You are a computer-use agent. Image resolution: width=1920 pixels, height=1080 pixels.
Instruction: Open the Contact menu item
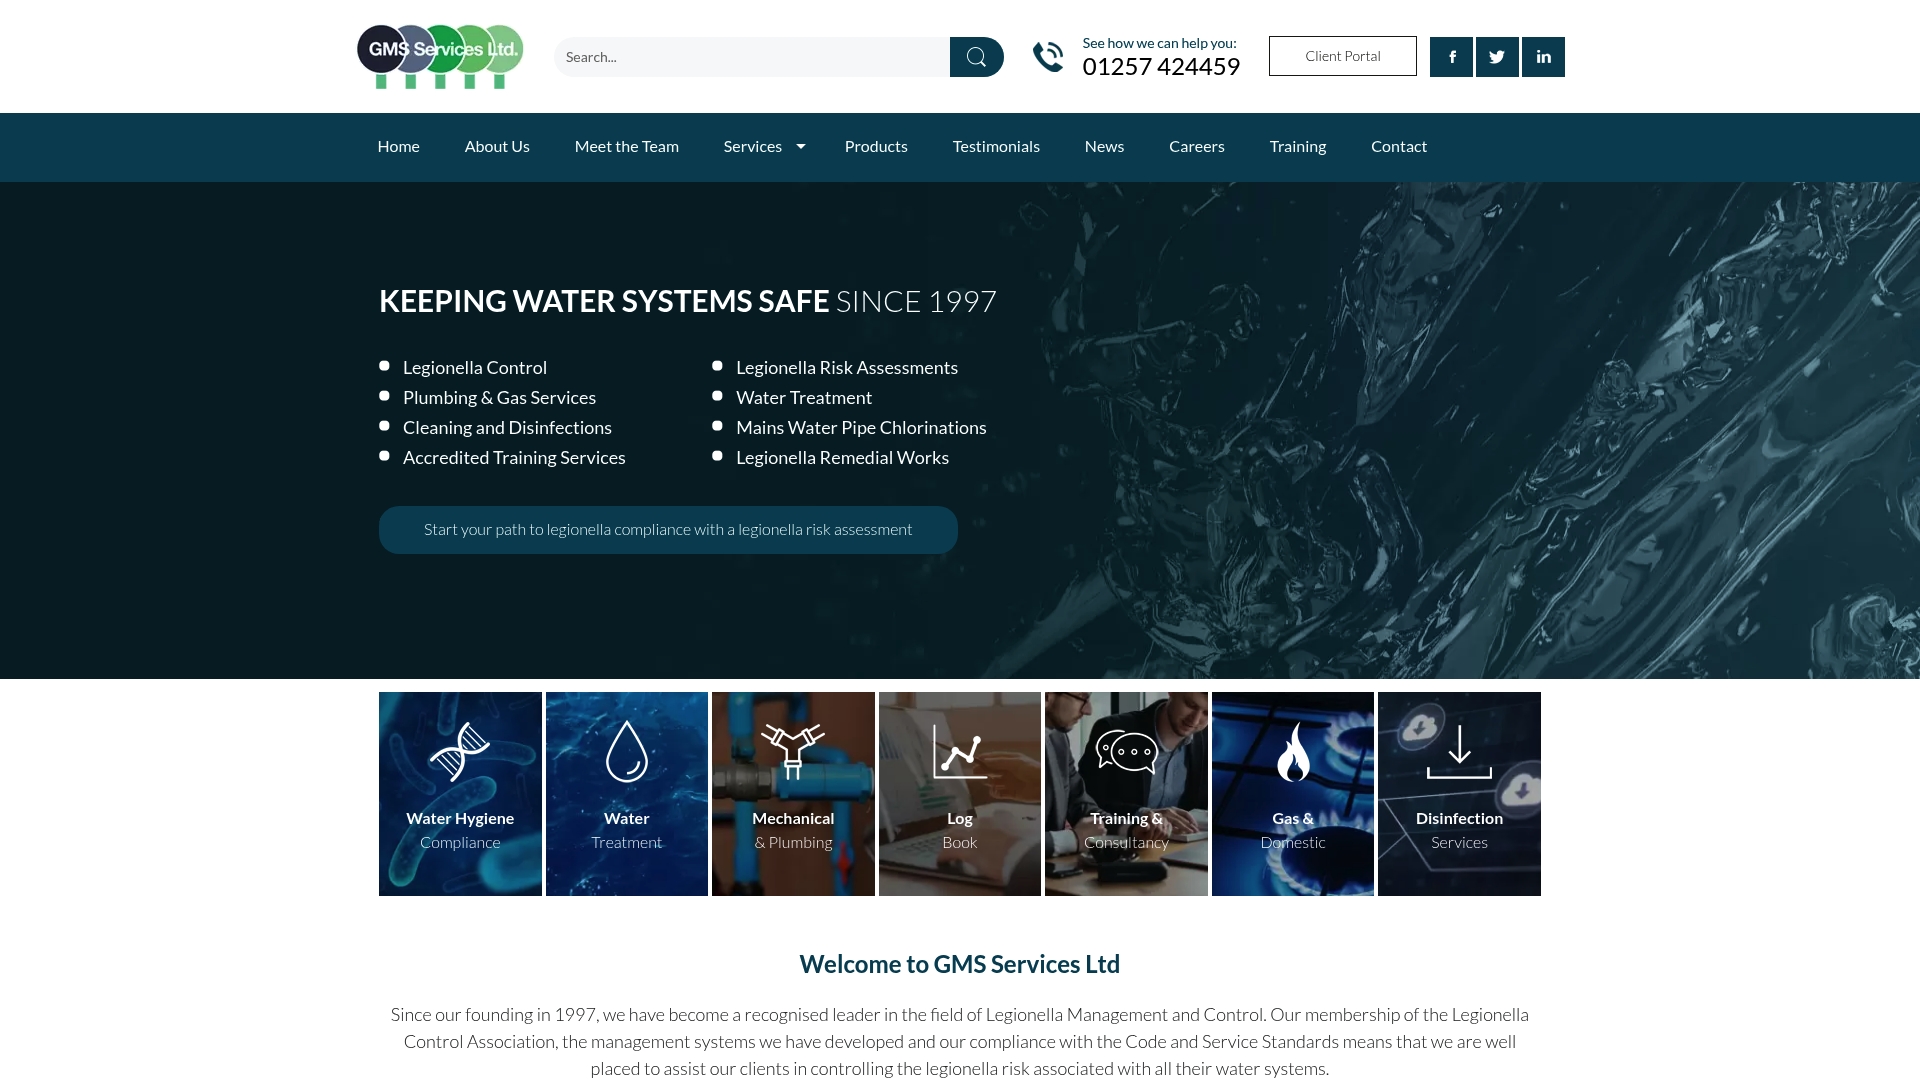coord(1399,147)
